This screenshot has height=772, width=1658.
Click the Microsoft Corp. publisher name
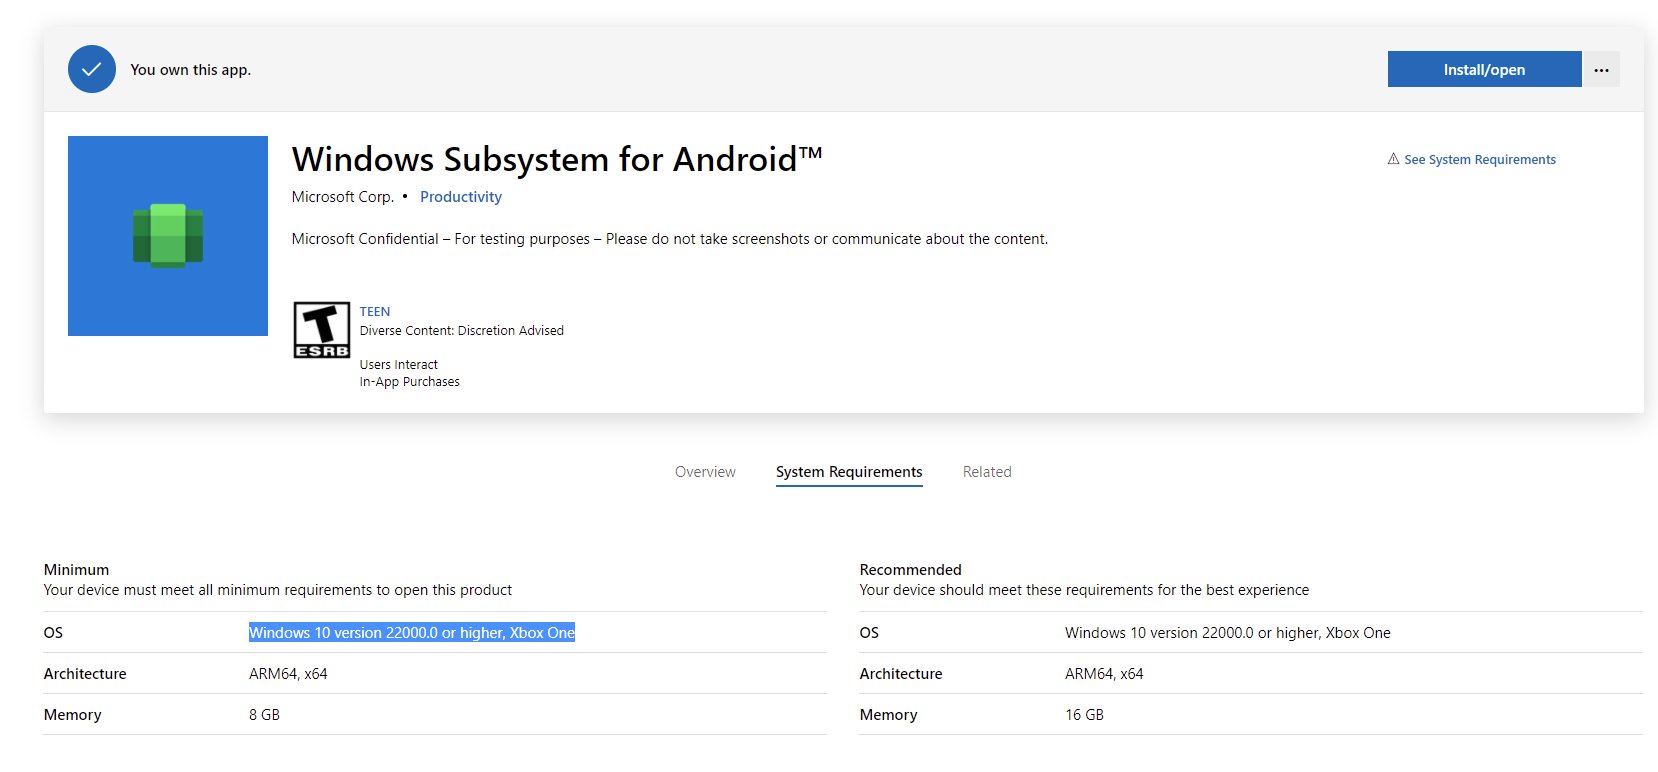point(342,197)
